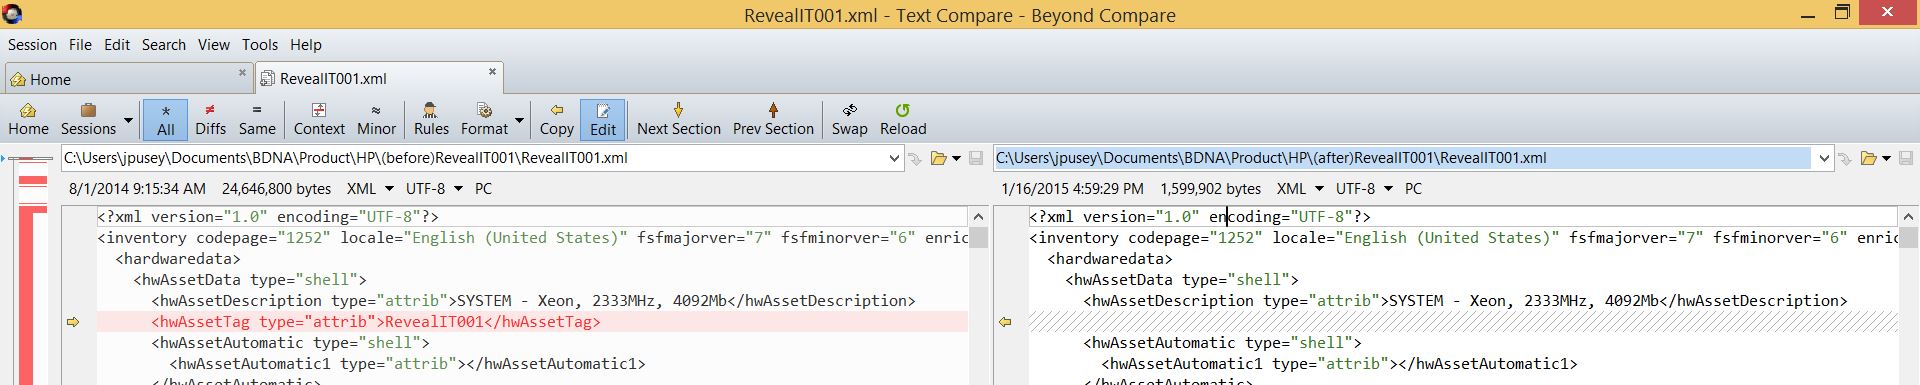Click the hwAssetTag RevealIT001 diff line
Viewport: 1920px width, 385px height.
(532, 322)
